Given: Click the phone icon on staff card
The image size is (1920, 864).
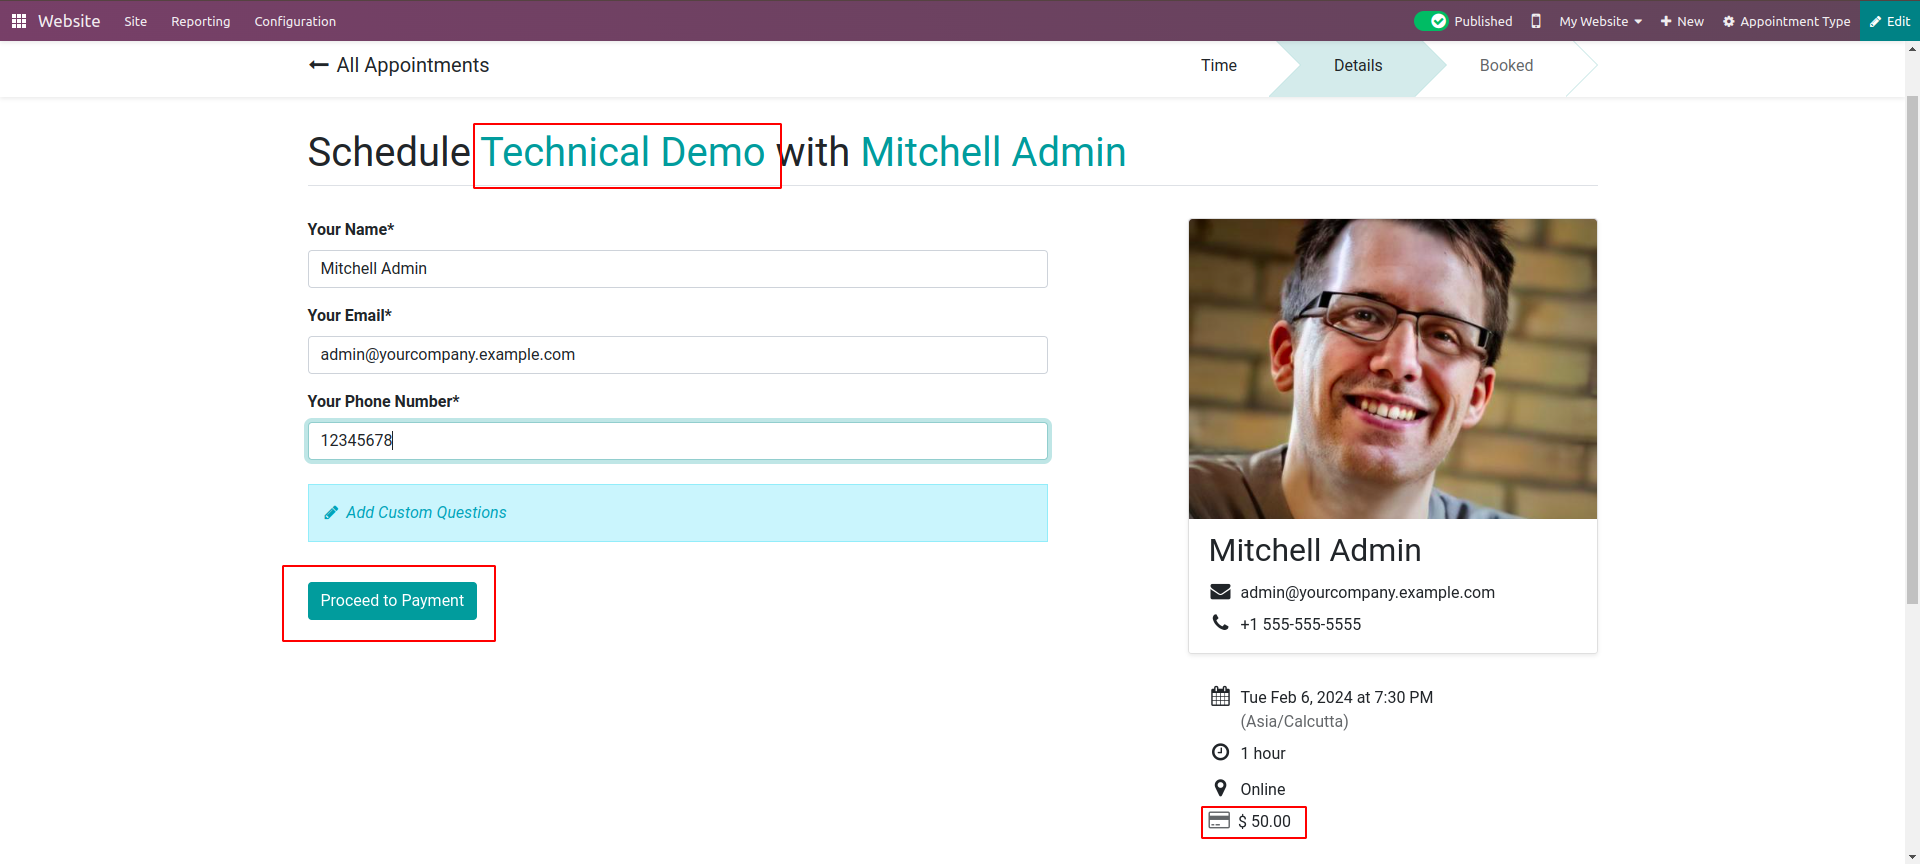Looking at the screenshot, I should pos(1220,622).
